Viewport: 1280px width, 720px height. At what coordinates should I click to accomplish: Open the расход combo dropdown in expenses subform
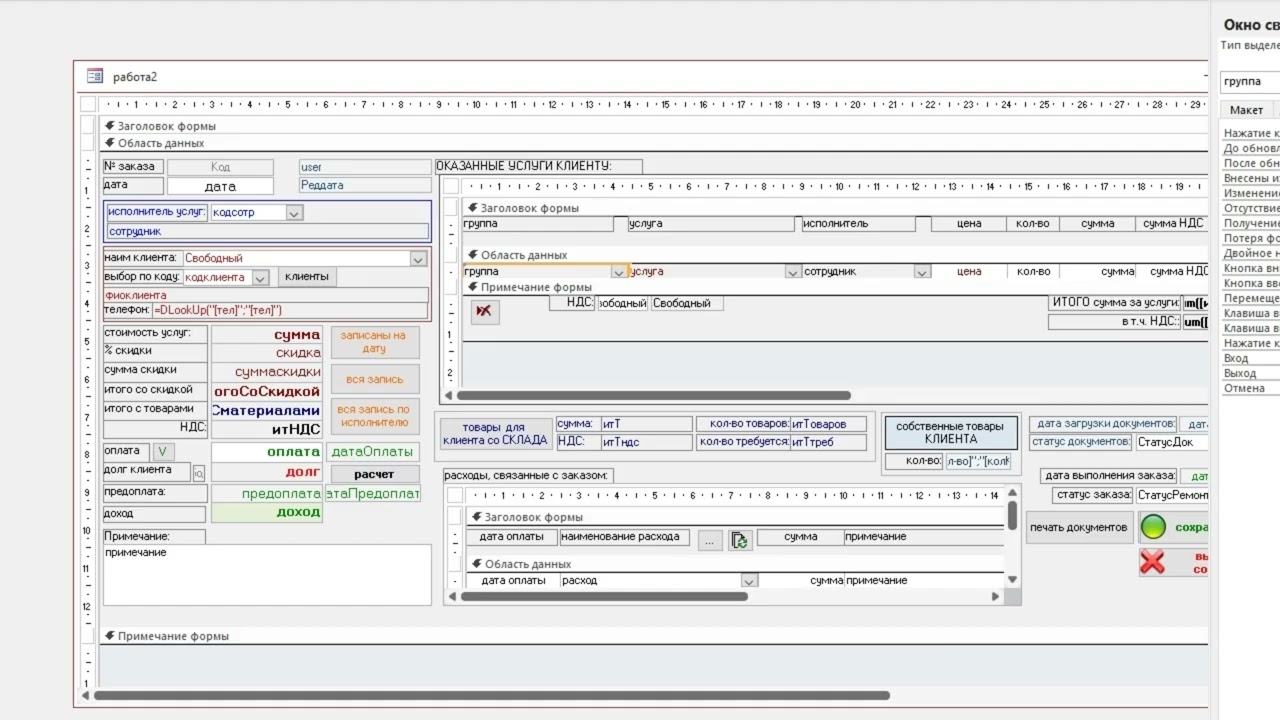pyautogui.click(x=749, y=580)
